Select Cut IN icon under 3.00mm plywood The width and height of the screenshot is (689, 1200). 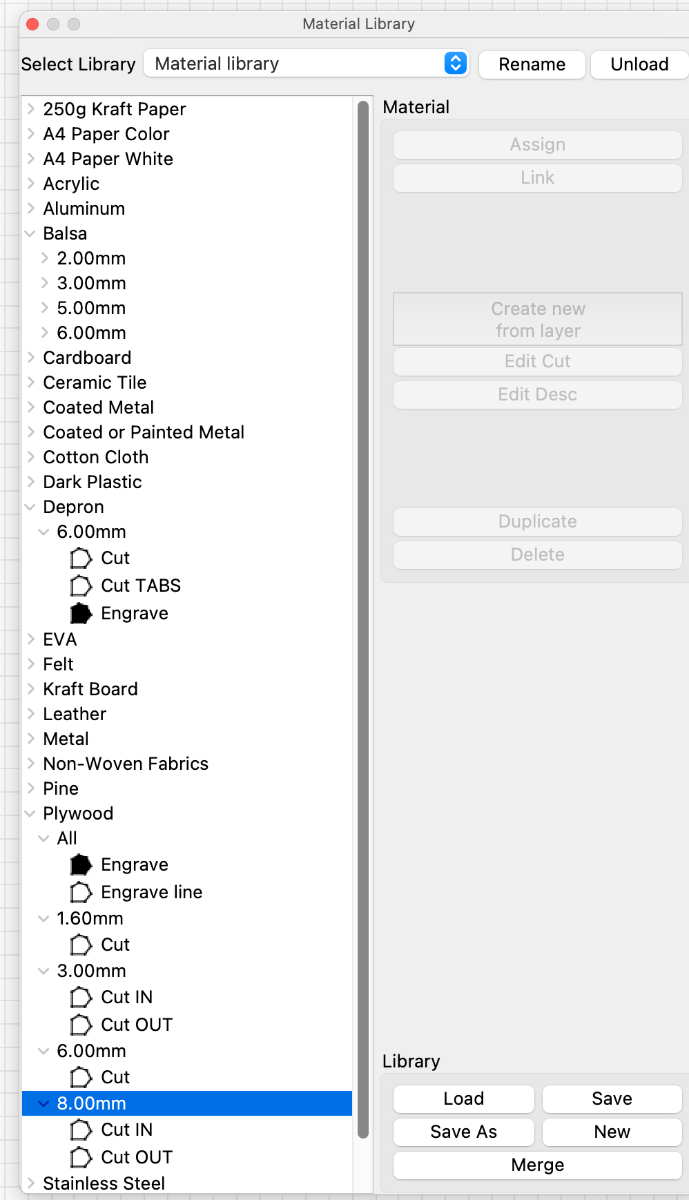[x=81, y=997]
